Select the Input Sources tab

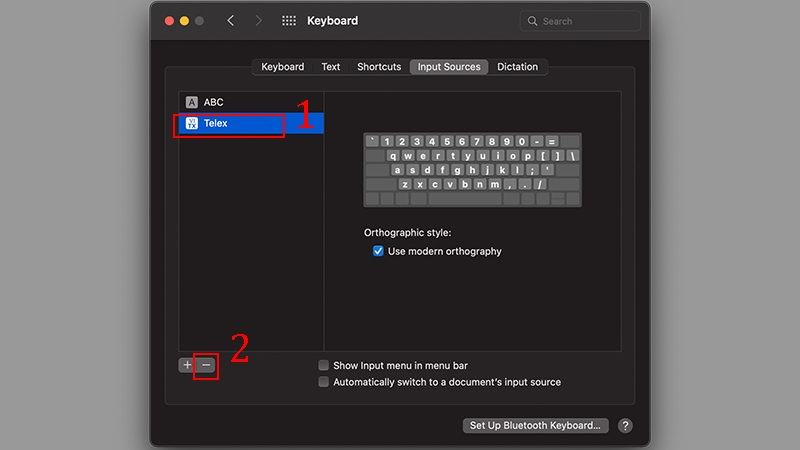(449, 67)
